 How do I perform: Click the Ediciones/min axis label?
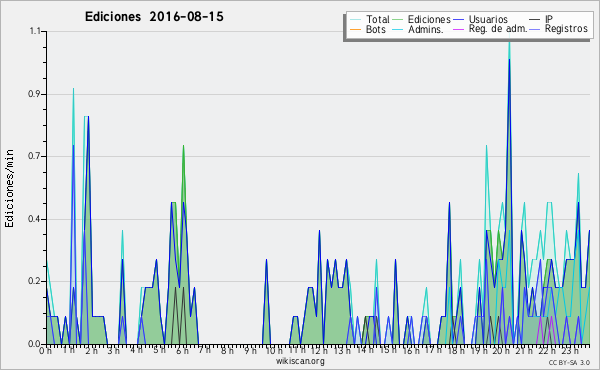(9, 189)
